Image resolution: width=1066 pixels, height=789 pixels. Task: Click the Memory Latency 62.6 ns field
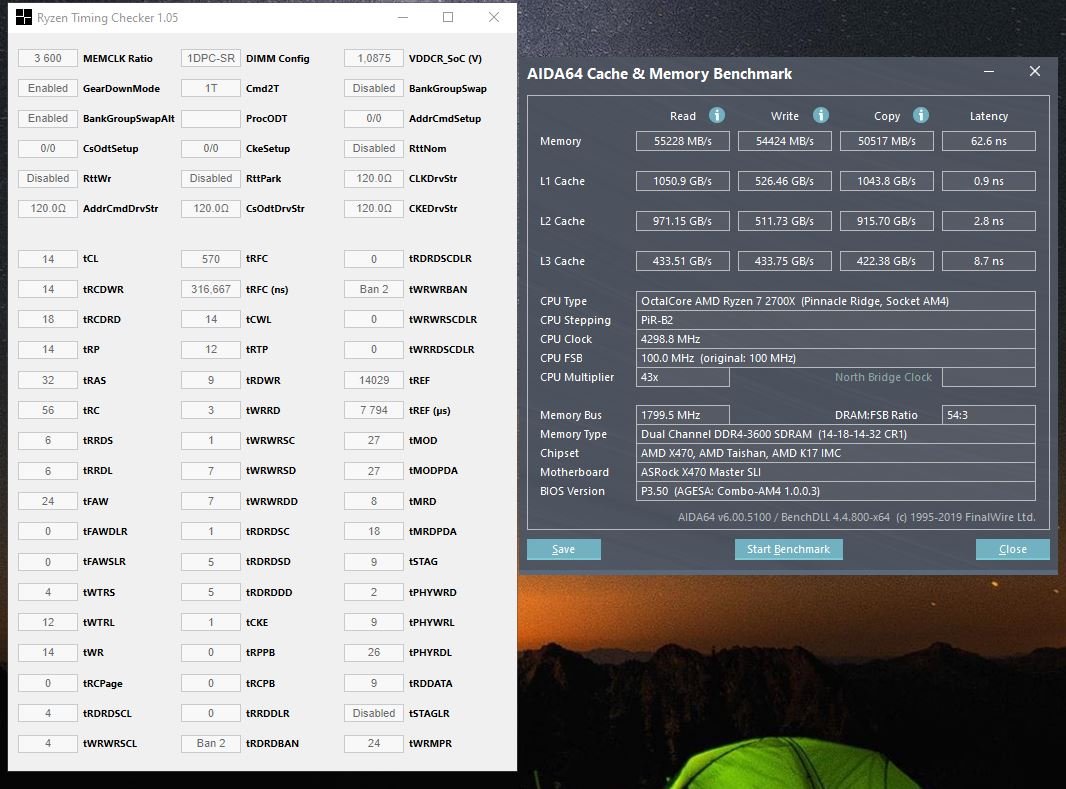pyautogui.click(x=988, y=141)
